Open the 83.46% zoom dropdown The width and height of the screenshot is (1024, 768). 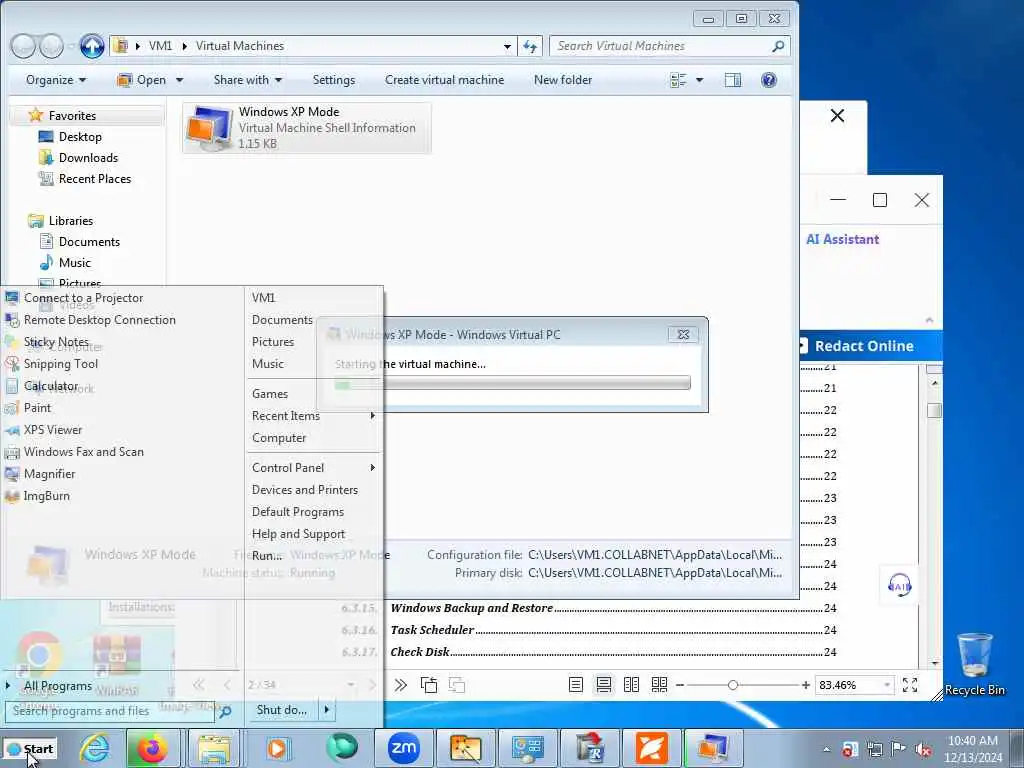pos(887,685)
